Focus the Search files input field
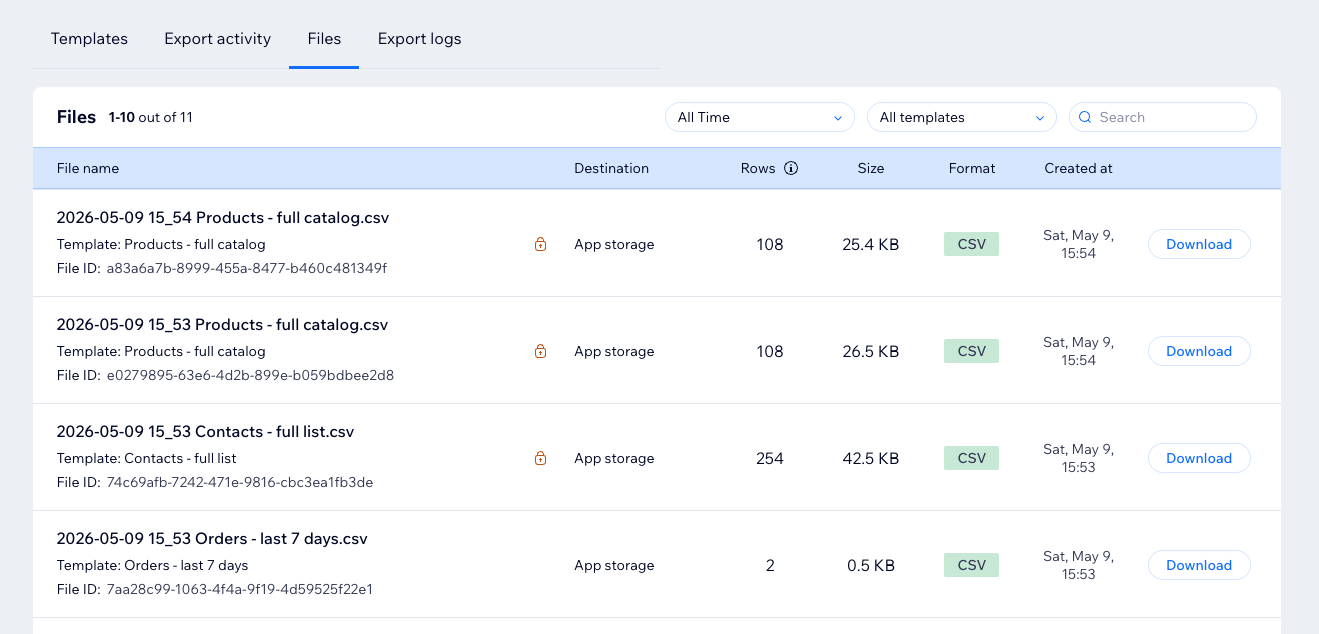1319x634 pixels. [x=1163, y=117]
